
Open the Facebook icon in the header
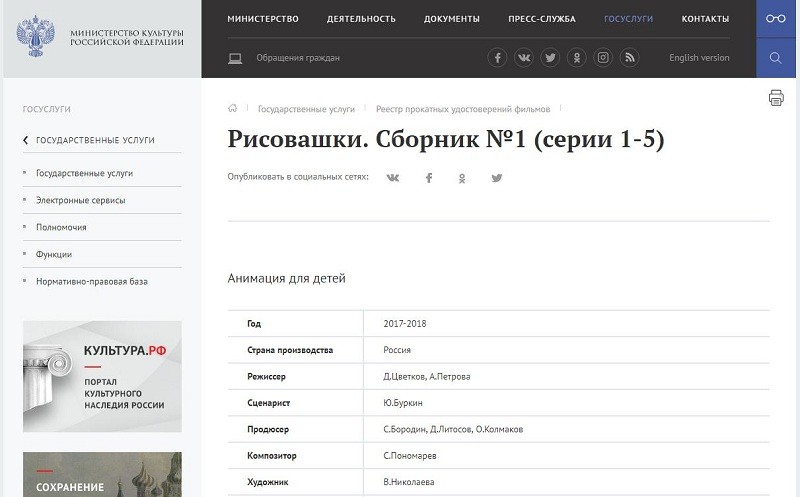coord(497,58)
